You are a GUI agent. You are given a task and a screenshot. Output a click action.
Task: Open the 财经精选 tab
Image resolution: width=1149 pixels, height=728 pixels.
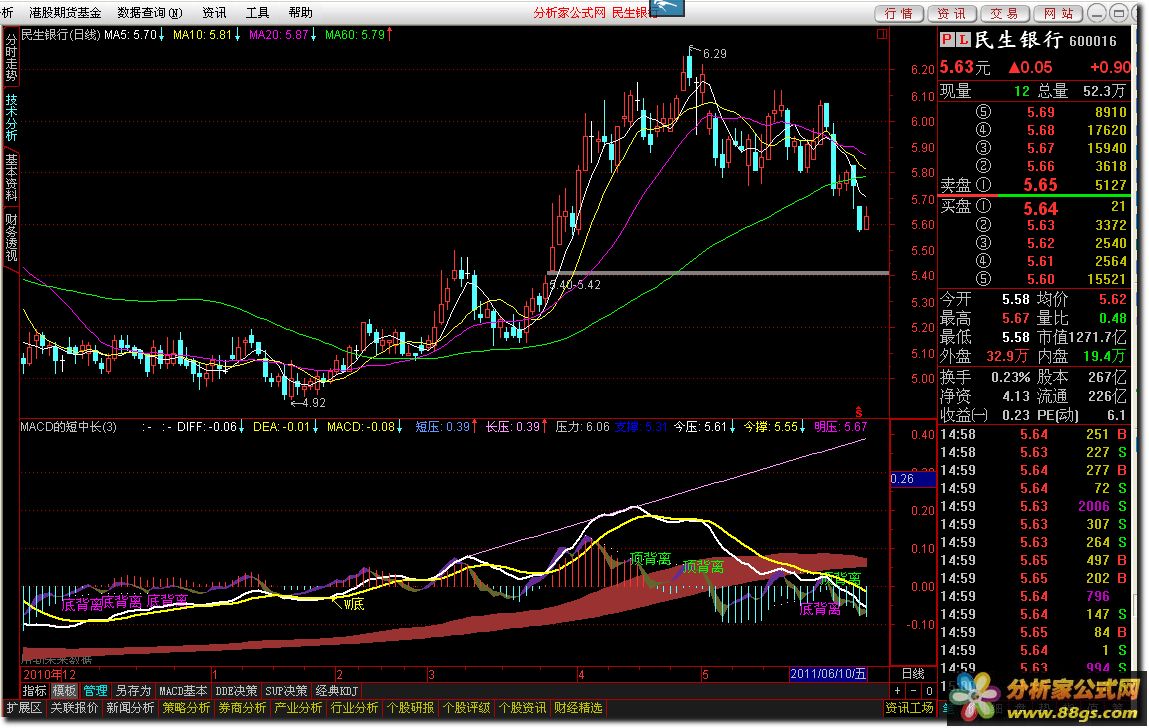point(579,707)
